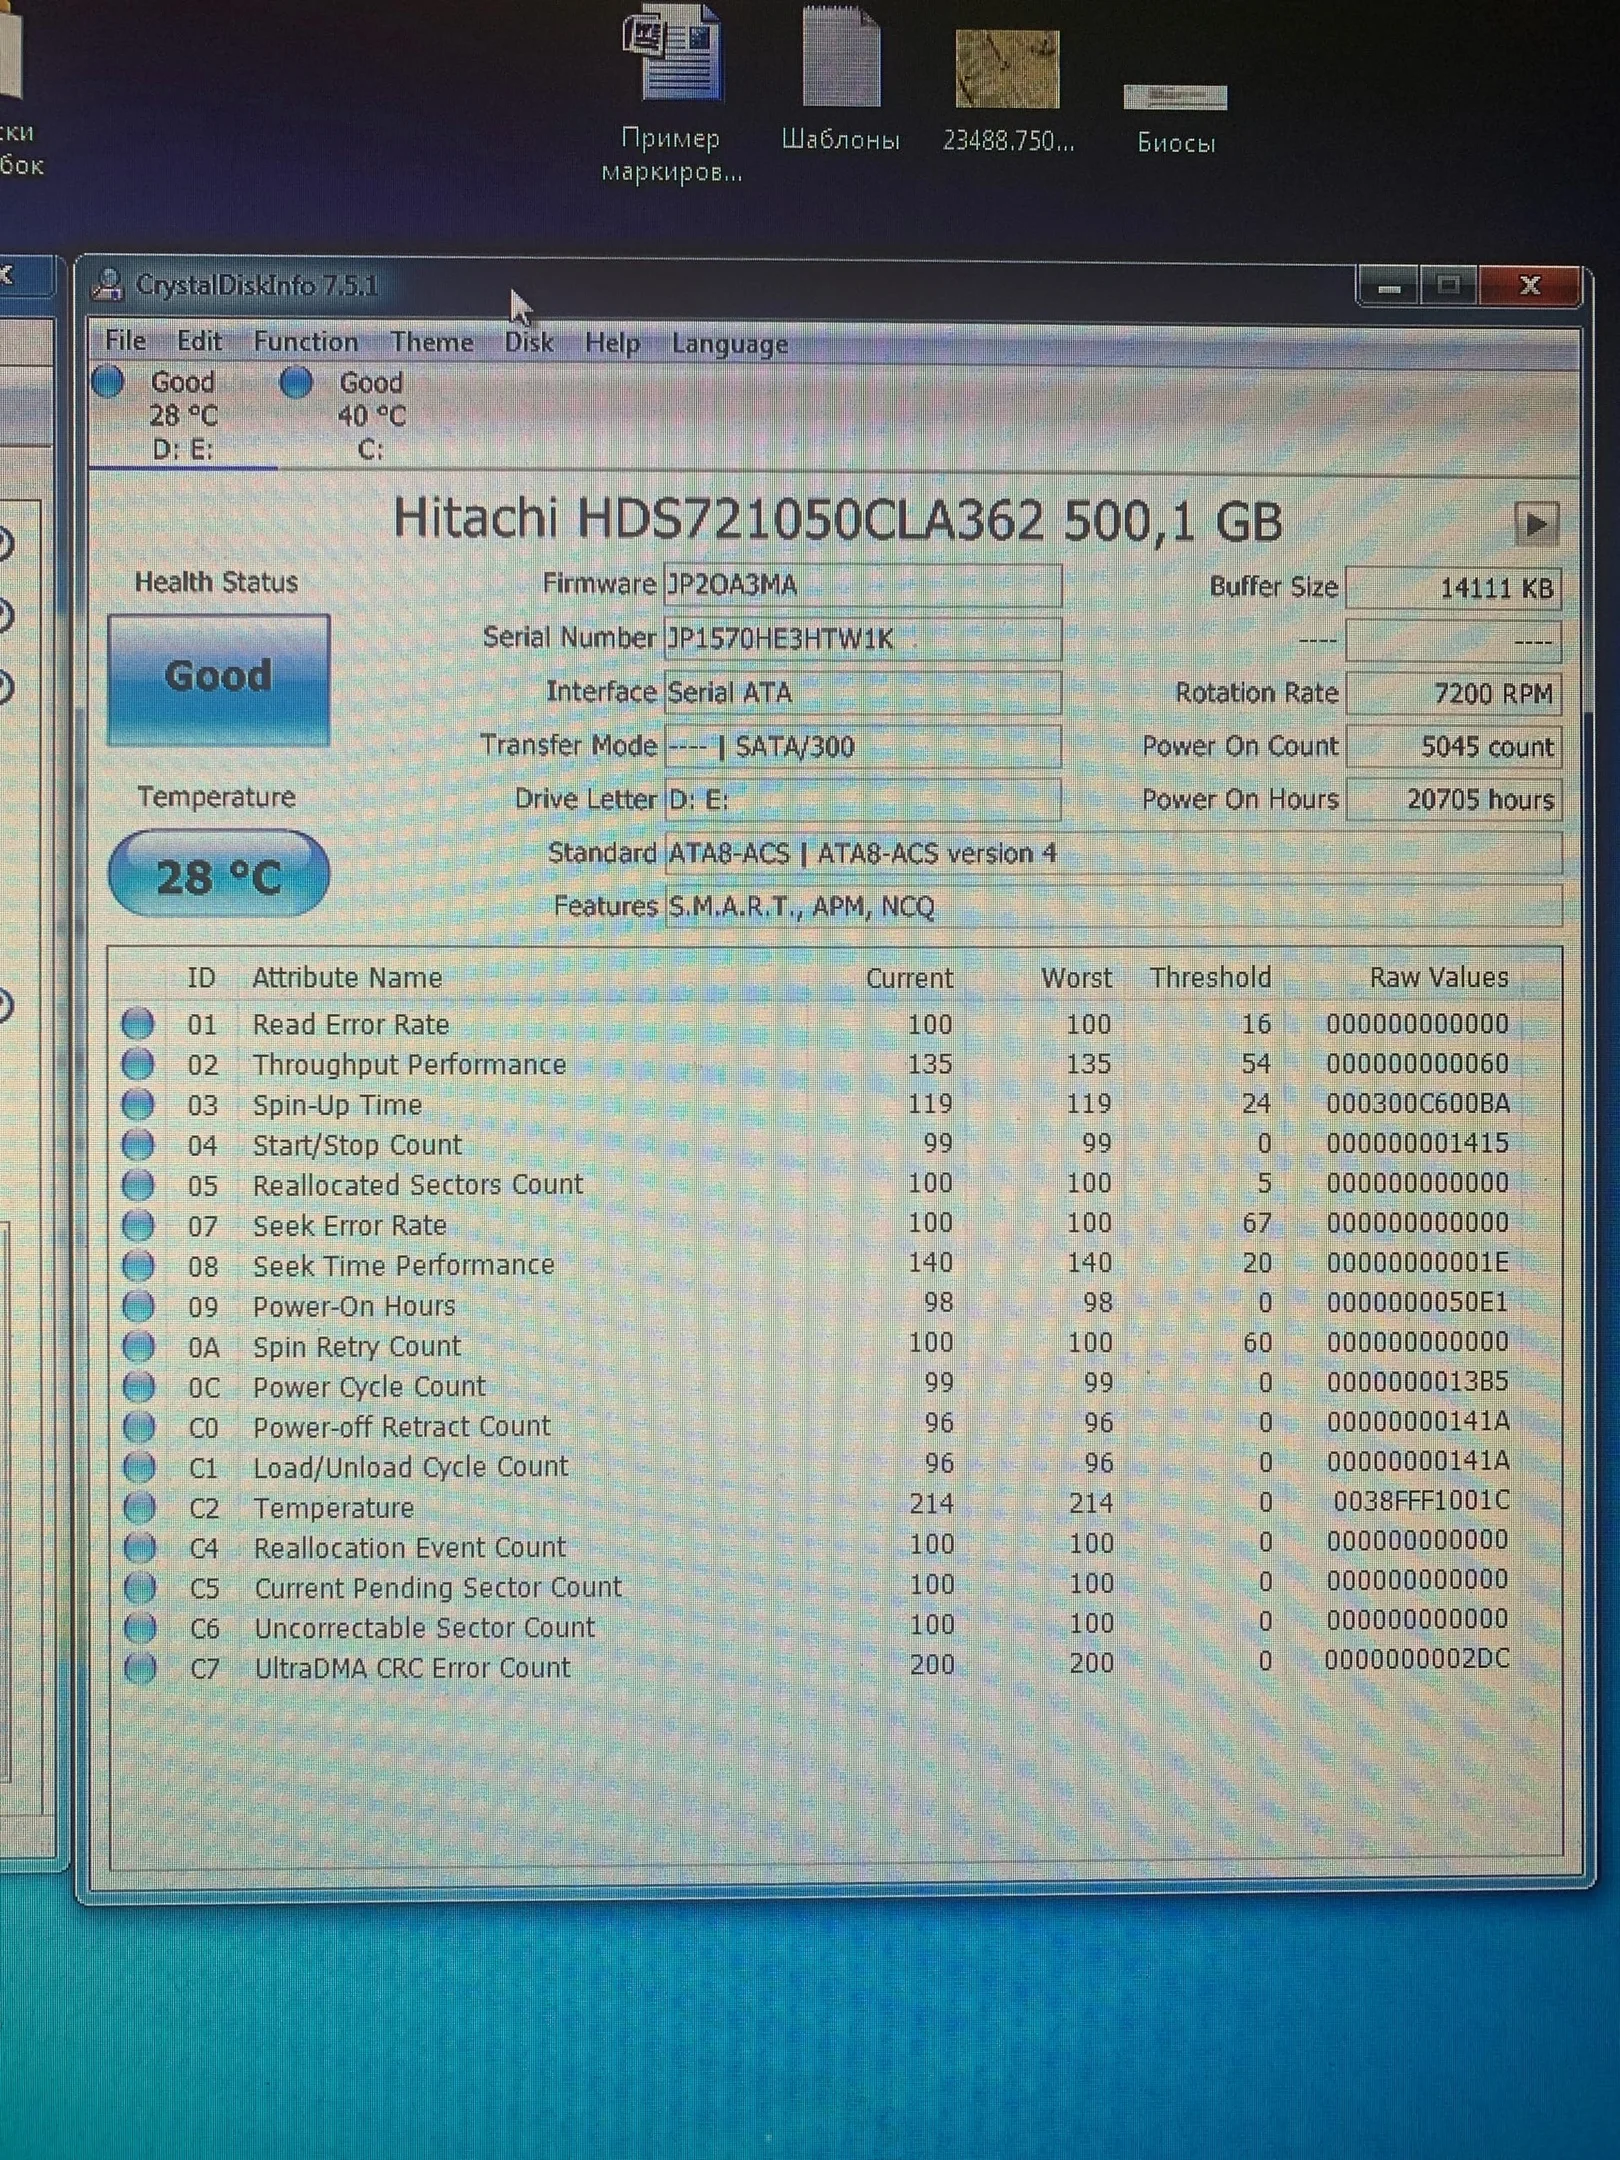This screenshot has height=2160, width=1620.
Task: Click the Attribute Name column header
Action: [x=347, y=977]
